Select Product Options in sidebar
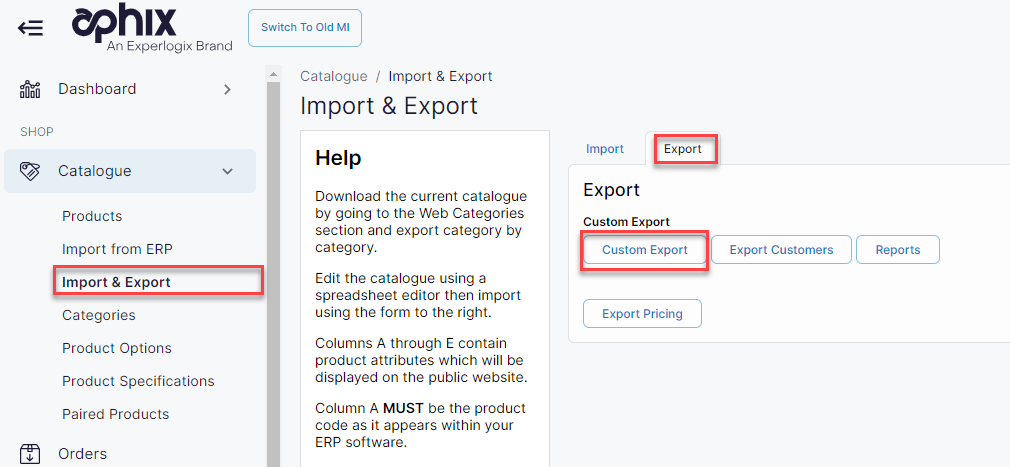This screenshot has width=1010, height=467. 117,348
